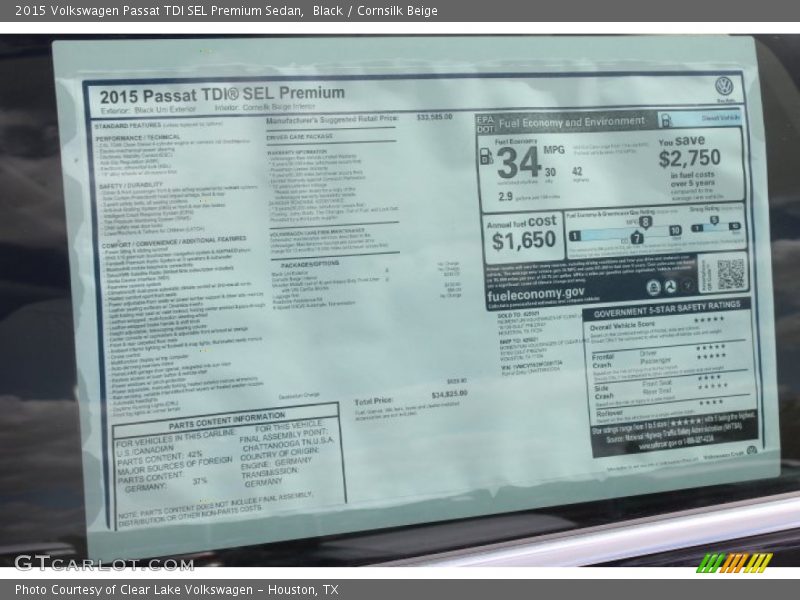Click the fuel pump icon beside 34 MPG

click(486, 156)
